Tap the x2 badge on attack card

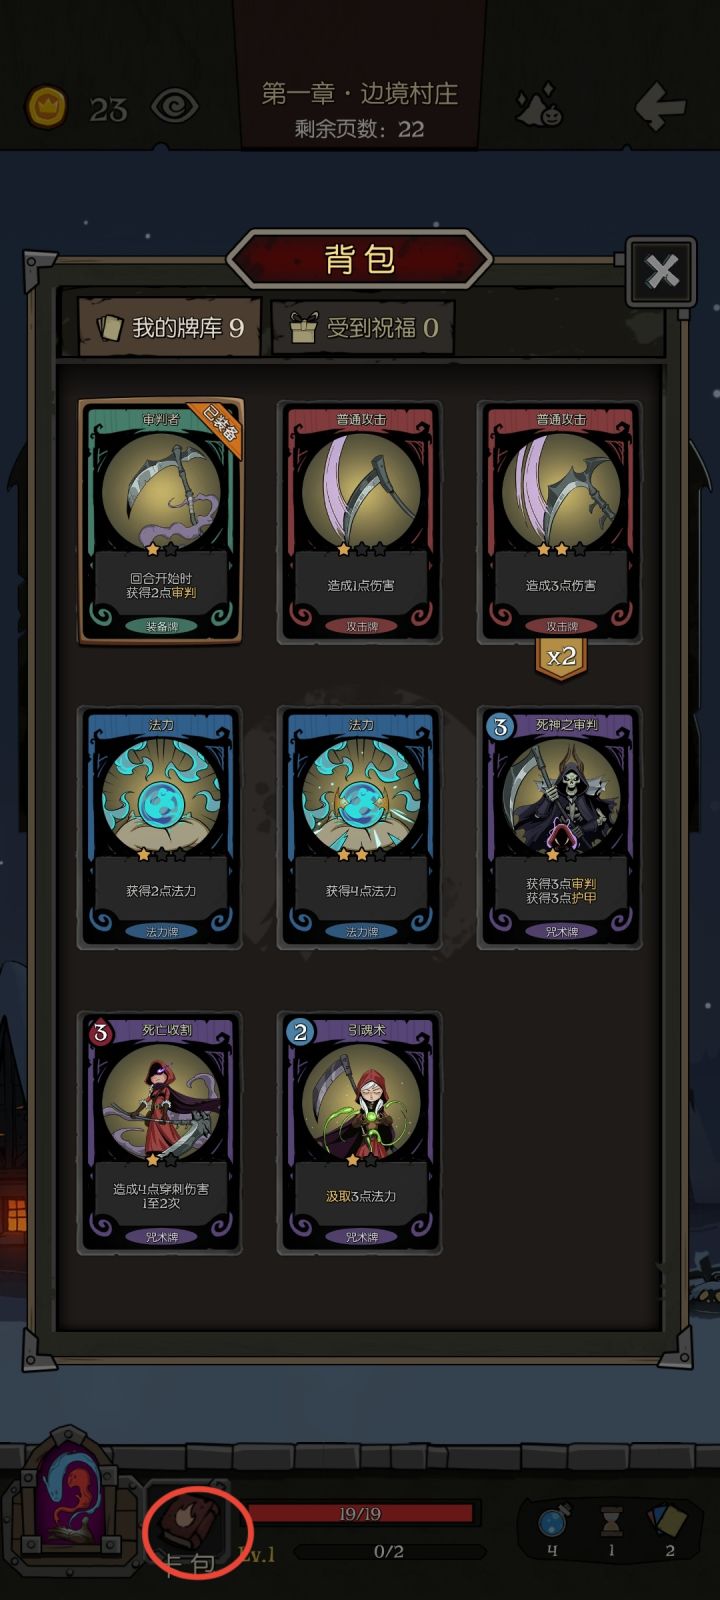click(x=561, y=657)
